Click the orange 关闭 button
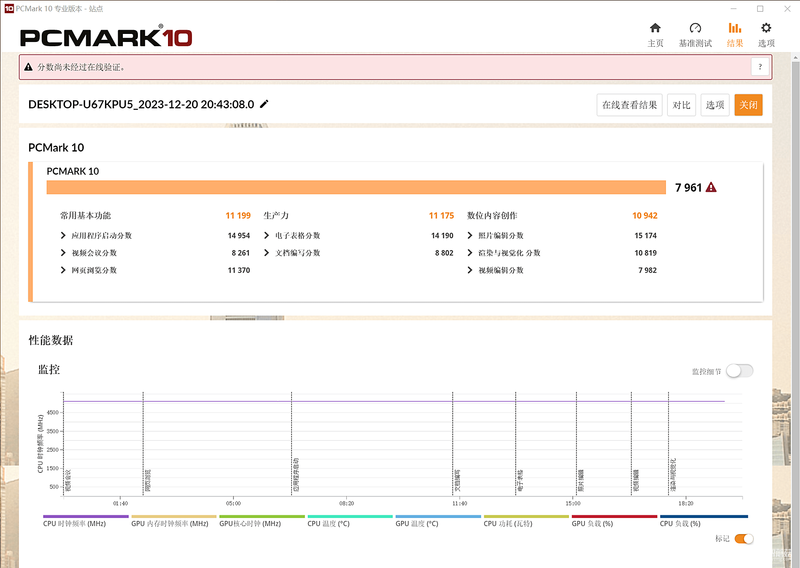 [748, 105]
